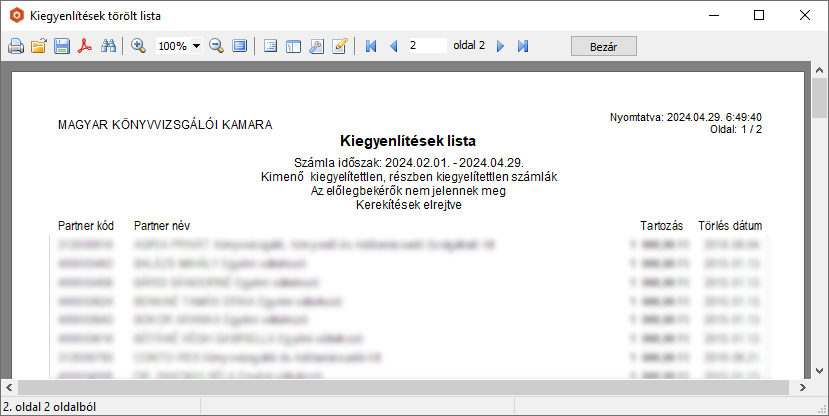Image resolution: width=829 pixels, height=416 pixels.
Task: Click the edit page pencil icon
Action: [x=340, y=47]
